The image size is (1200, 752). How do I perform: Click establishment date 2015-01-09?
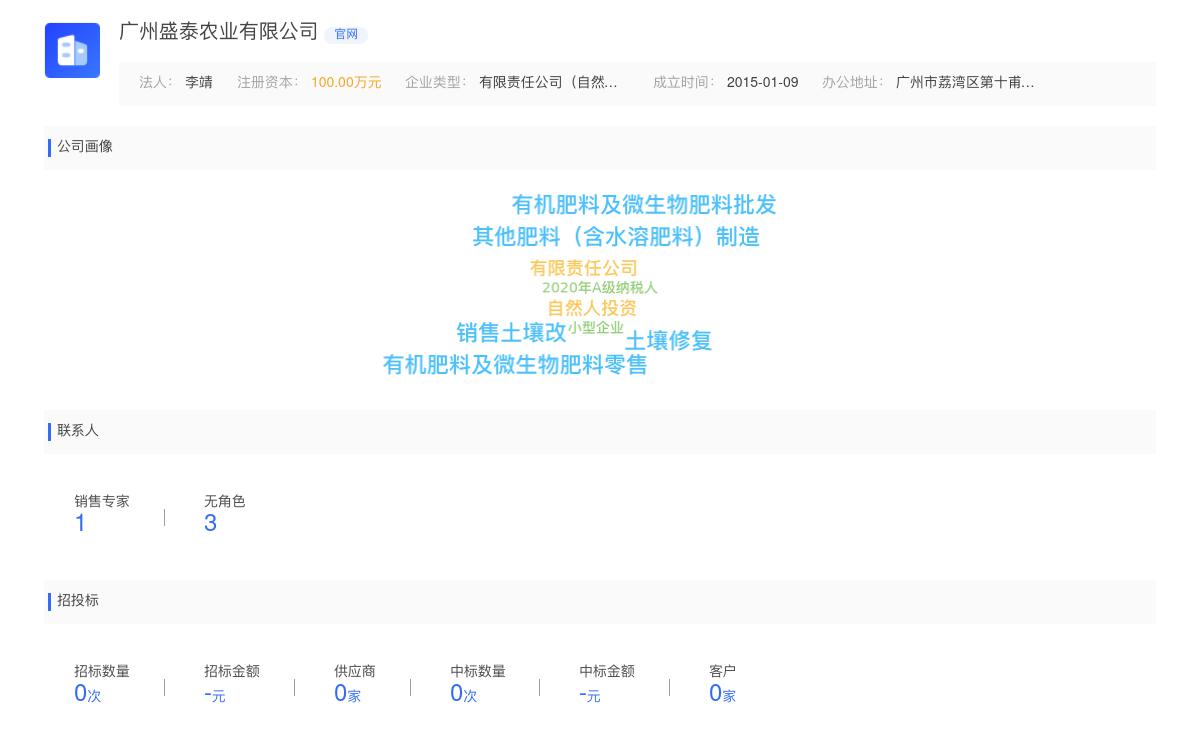click(762, 83)
